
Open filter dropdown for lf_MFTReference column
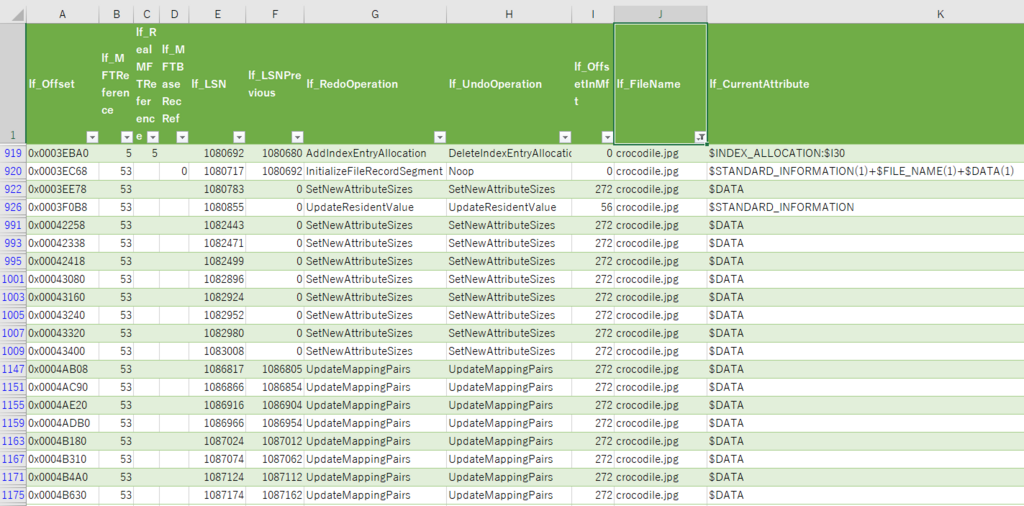click(126, 137)
